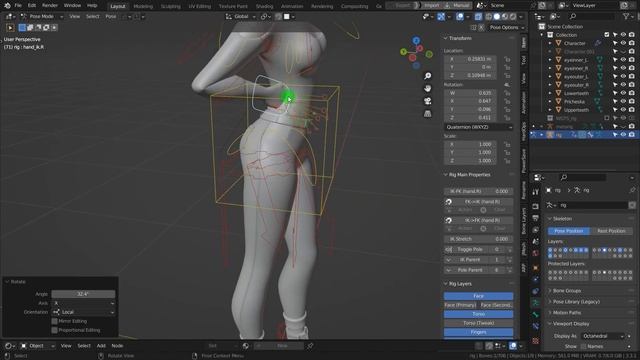
Task: Click the zoom magnifier viewport gizmo
Action: pyautogui.click(x=427, y=76)
